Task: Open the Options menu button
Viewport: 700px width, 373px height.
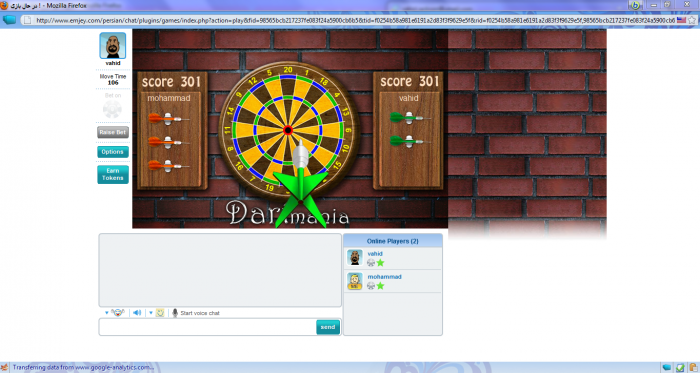Action: (x=112, y=152)
